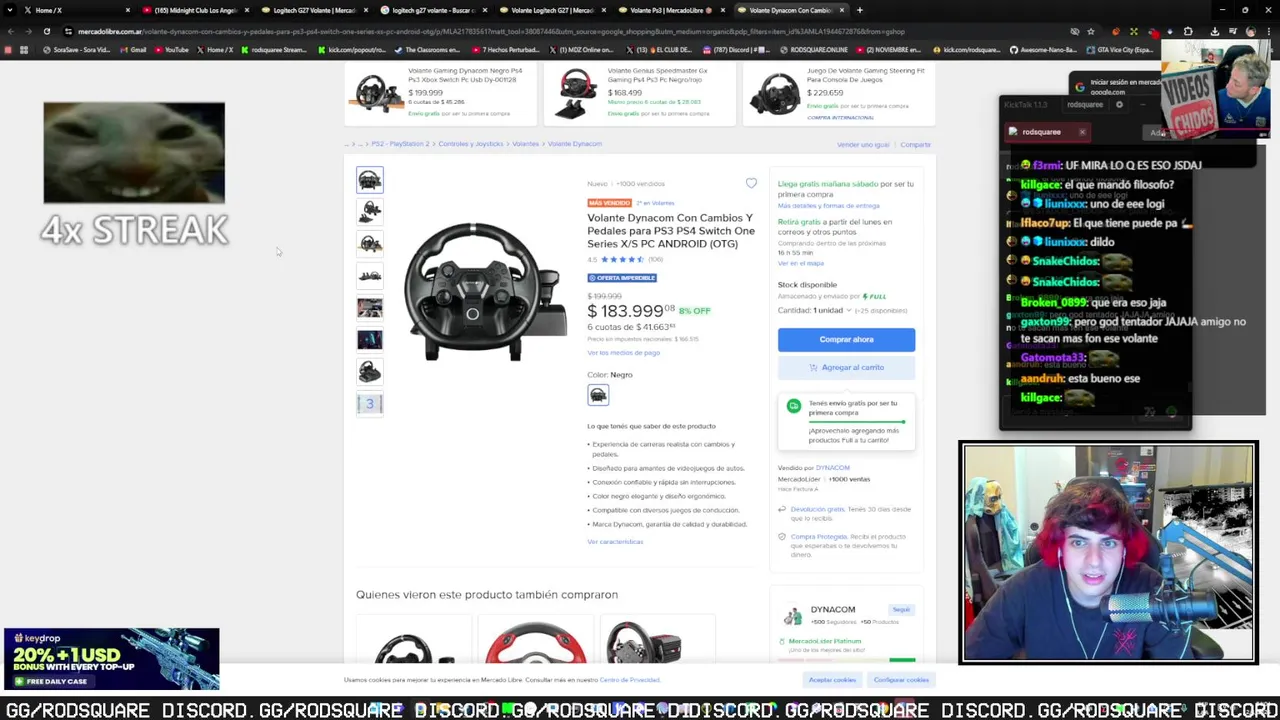
Task: Open the Devolución gratis link
Action: tap(817, 509)
